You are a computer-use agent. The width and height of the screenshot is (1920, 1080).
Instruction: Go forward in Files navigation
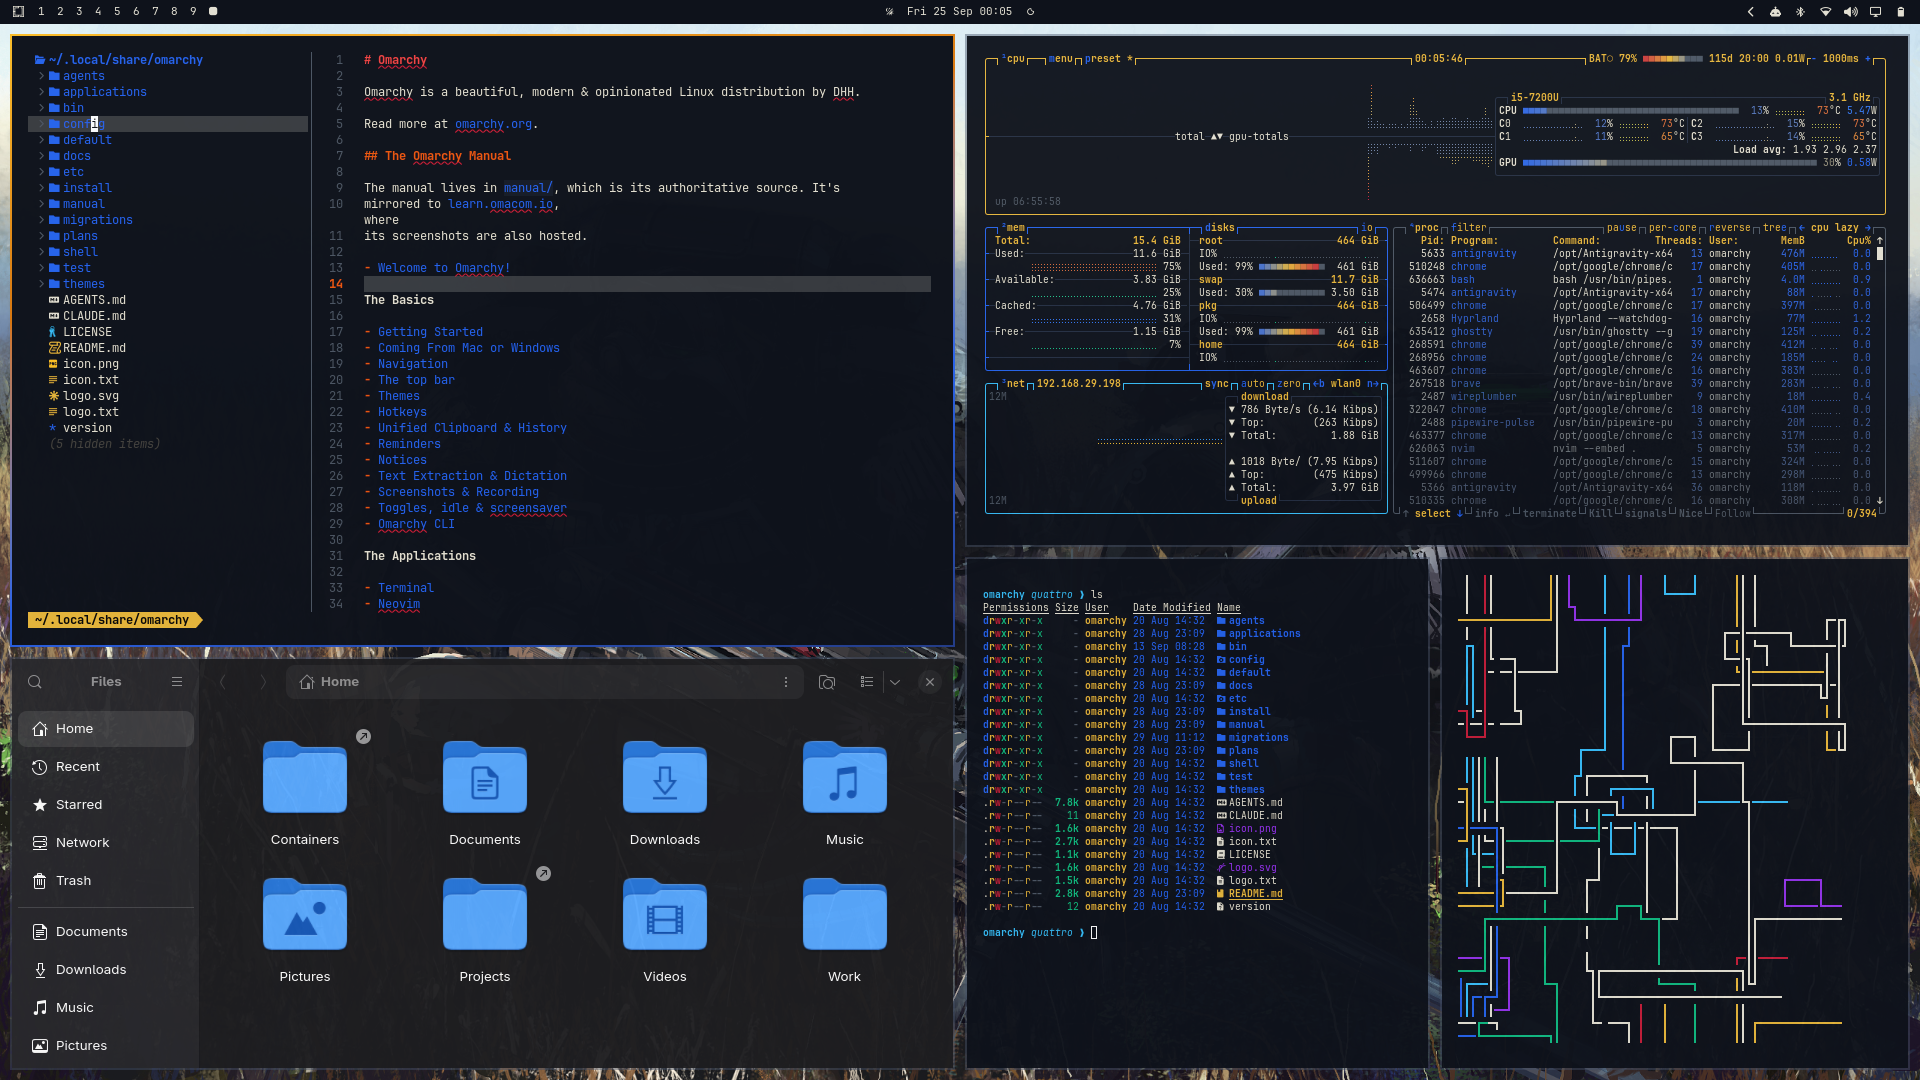pyautogui.click(x=263, y=682)
